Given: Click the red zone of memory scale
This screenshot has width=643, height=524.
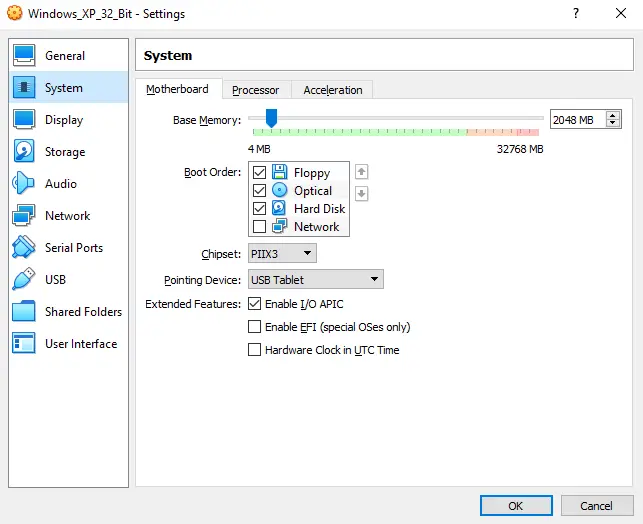Looking at the screenshot, I should point(528,132).
